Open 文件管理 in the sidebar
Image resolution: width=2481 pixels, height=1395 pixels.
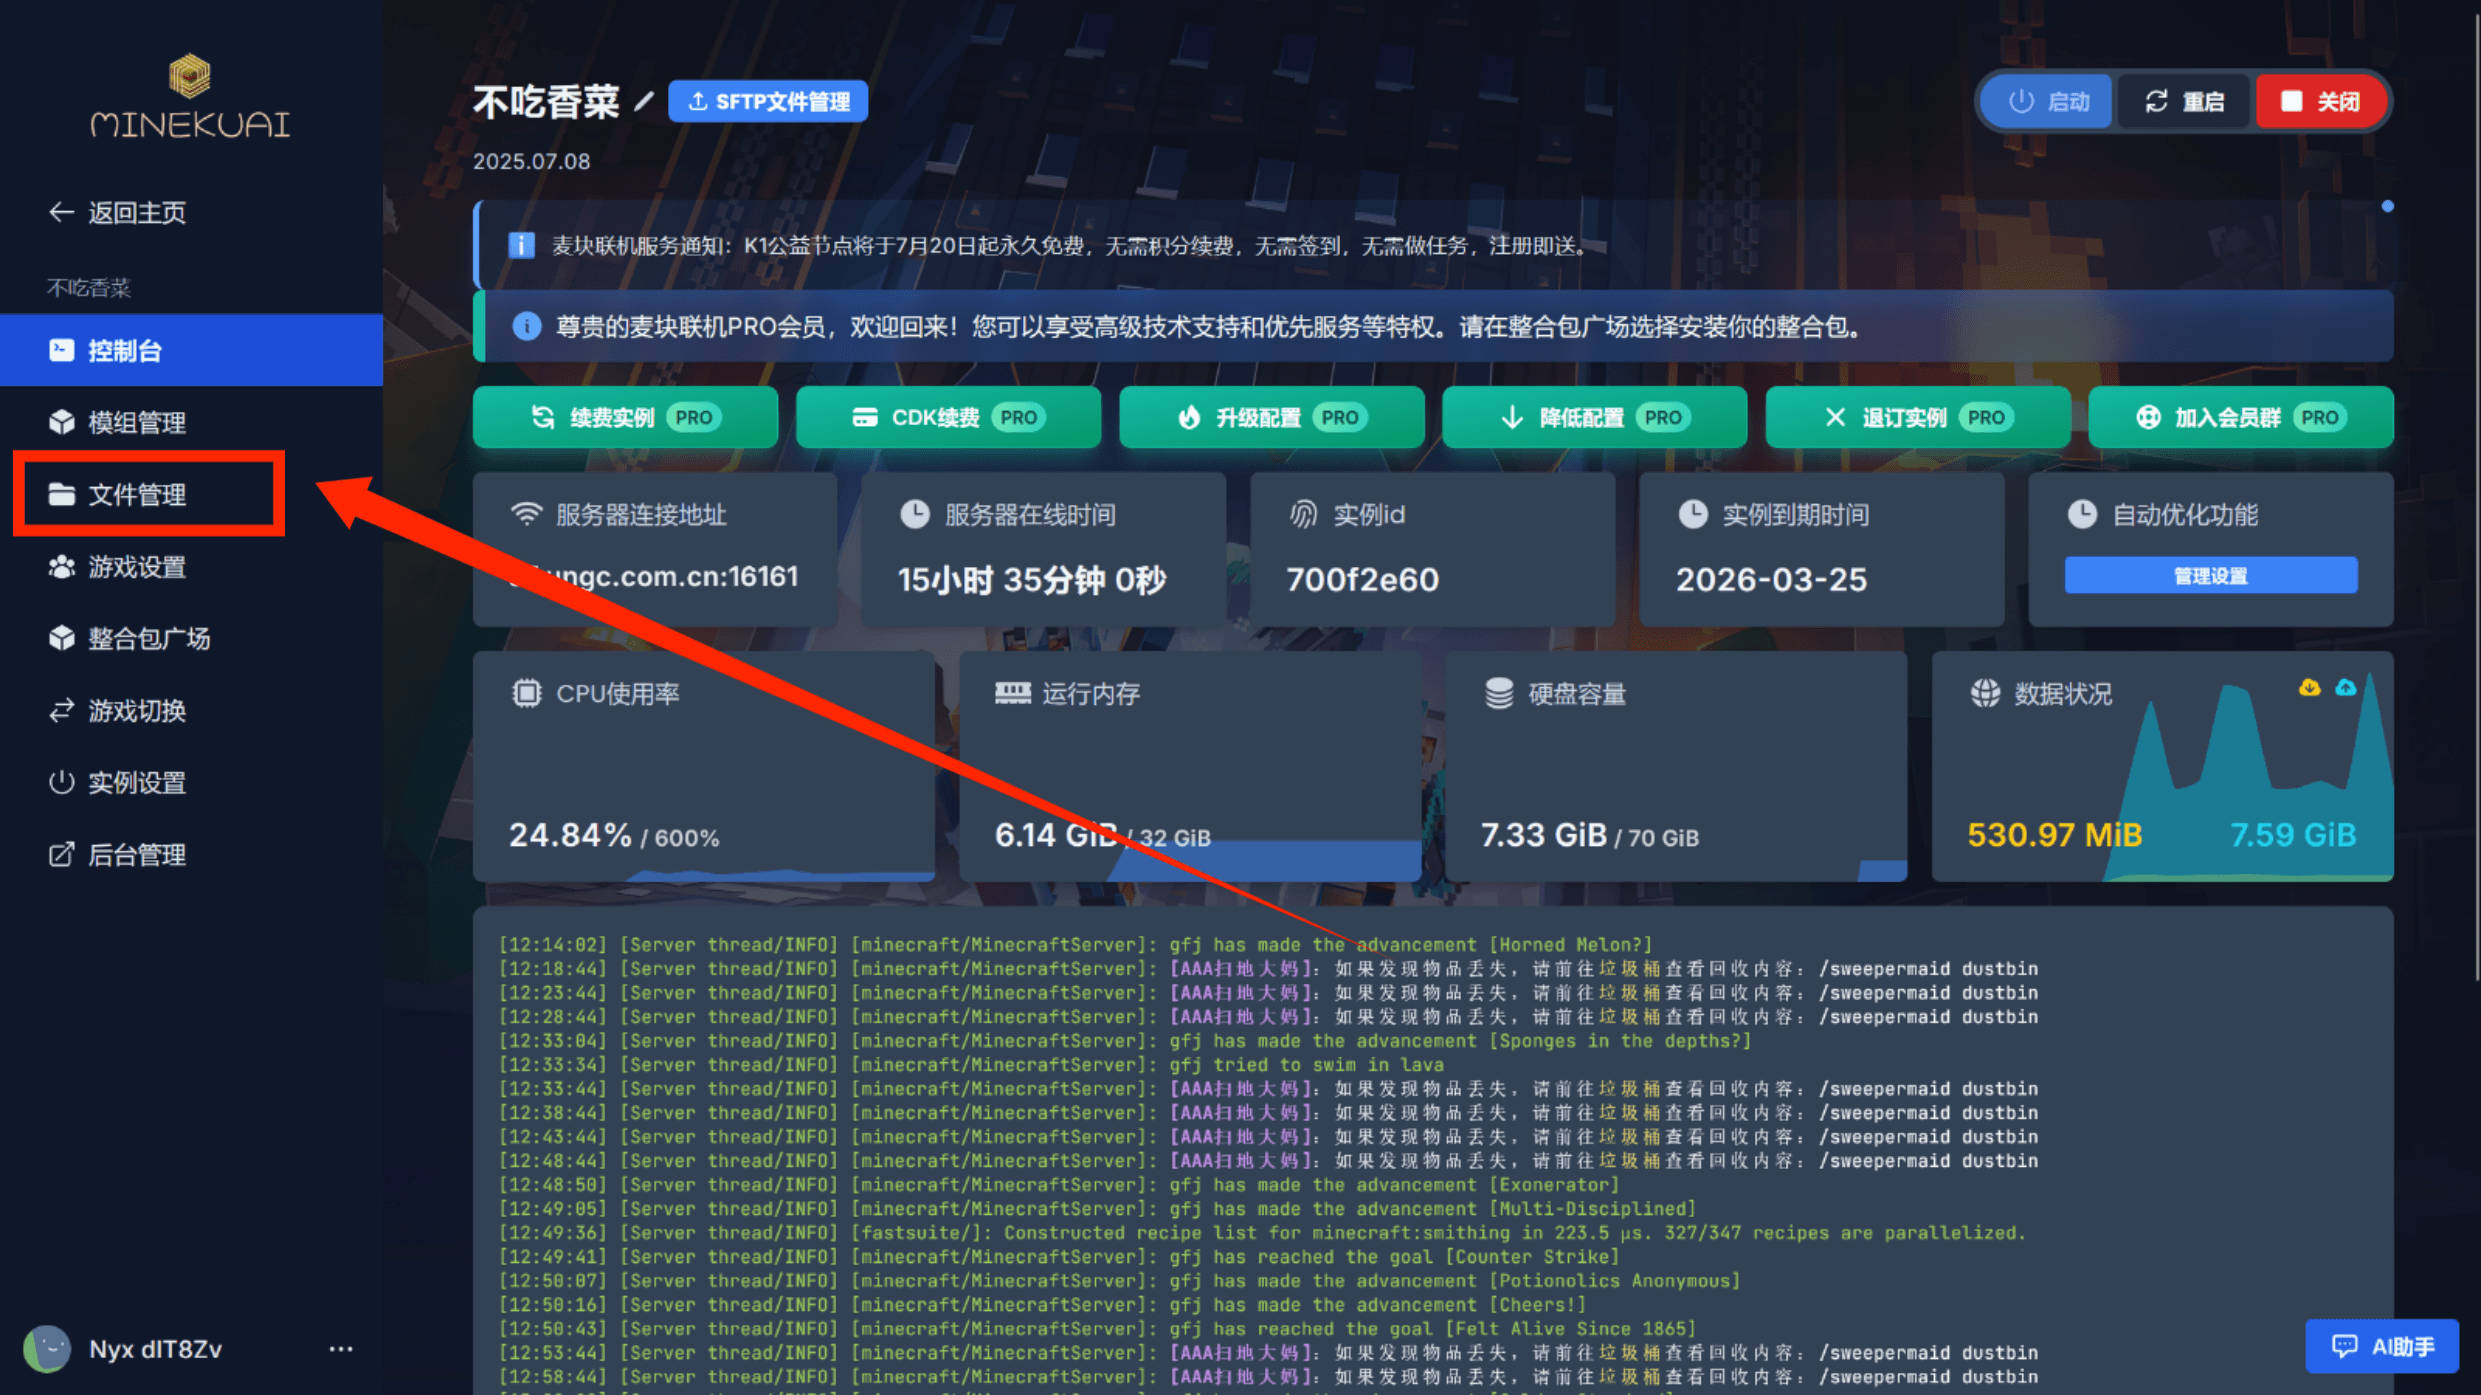[137, 494]
